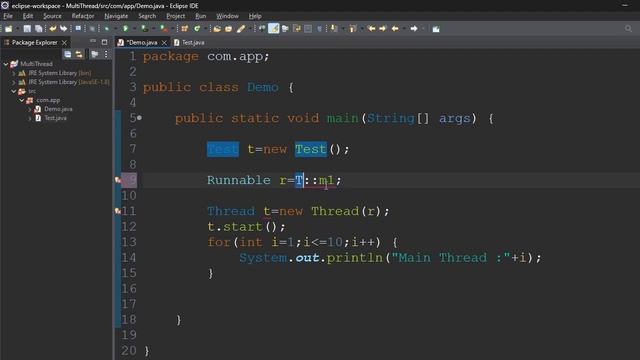Viewport: 640px width, 360px height.
Task: Click Previous Annotation toolbar icon
Action: [x=353, y=29]
